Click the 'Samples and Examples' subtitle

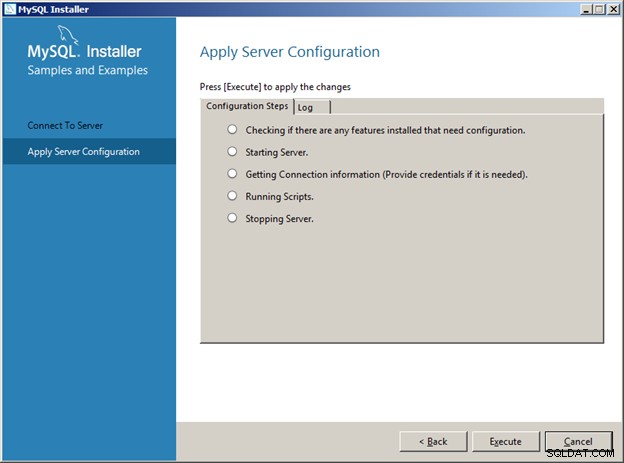[x=88, y=70]
